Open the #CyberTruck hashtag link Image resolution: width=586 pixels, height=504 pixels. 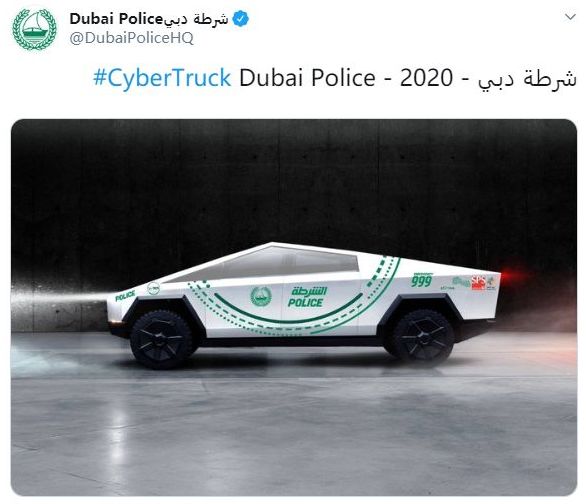[162, 78]
